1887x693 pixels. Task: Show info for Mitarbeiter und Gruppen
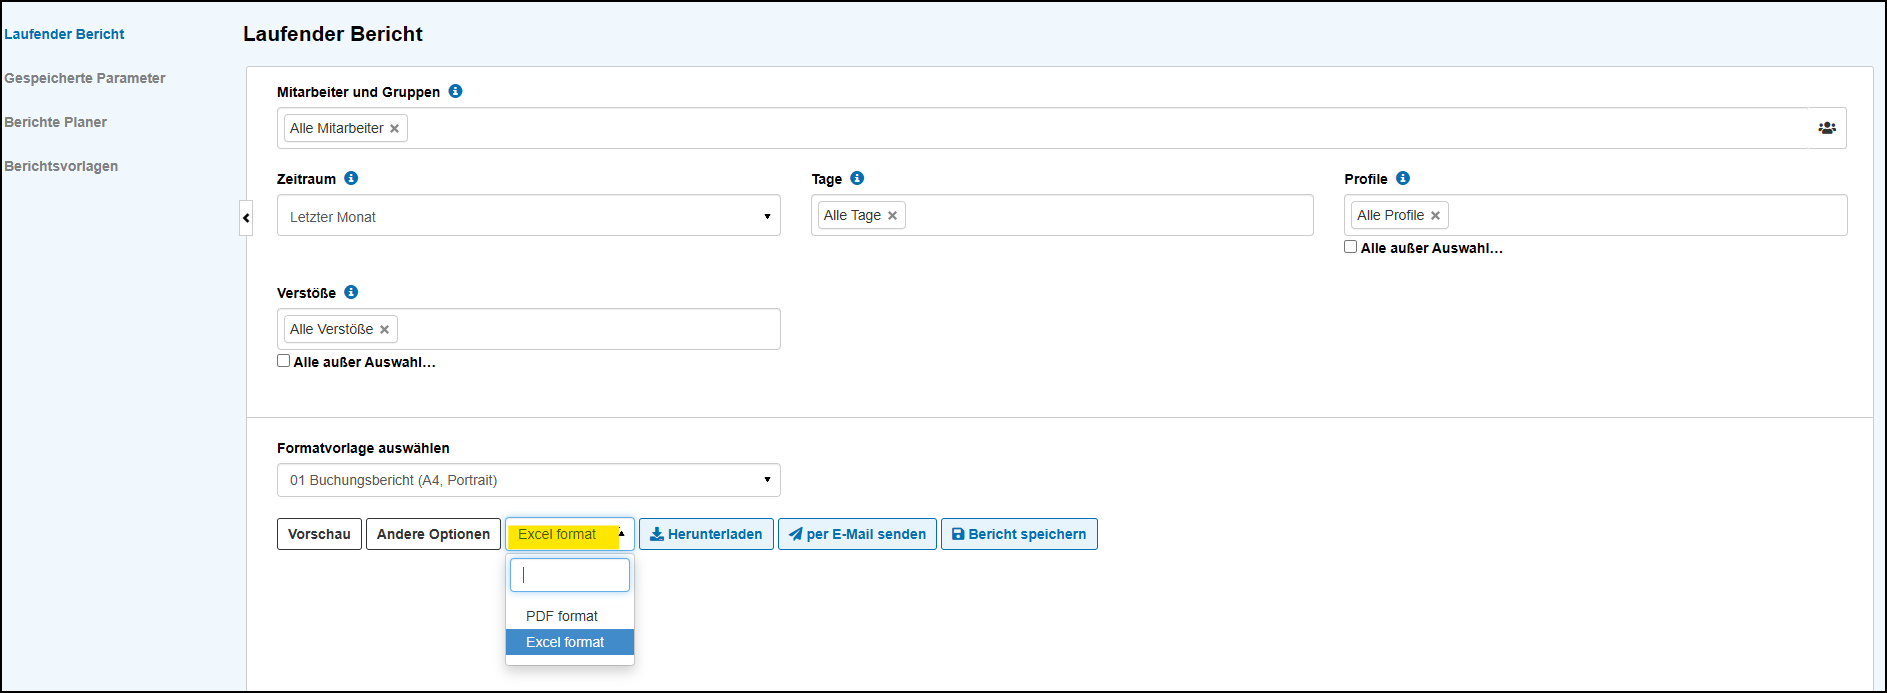[455, 91]
